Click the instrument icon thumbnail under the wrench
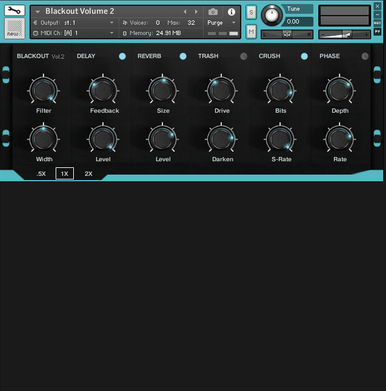The image size is (386, 391). tap(14, 28)
